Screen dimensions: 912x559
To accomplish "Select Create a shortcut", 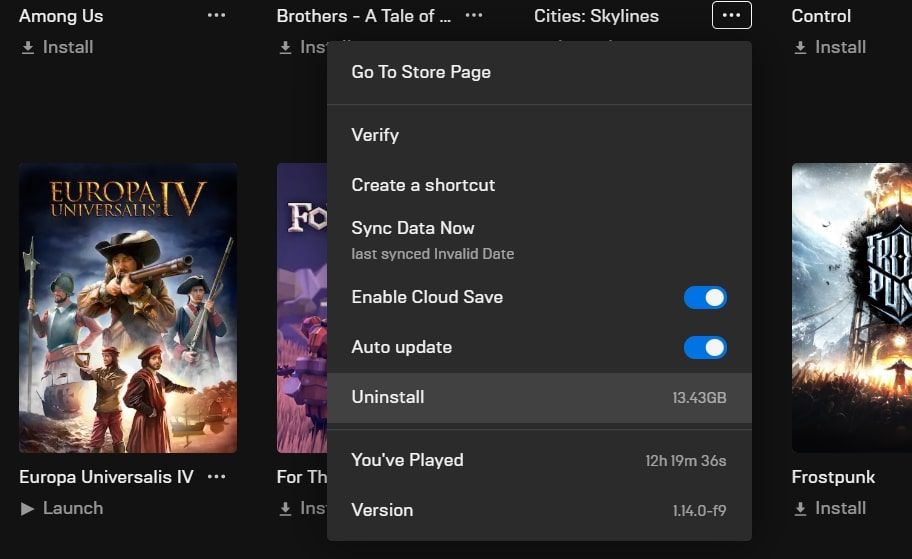I will coord(539,185).
